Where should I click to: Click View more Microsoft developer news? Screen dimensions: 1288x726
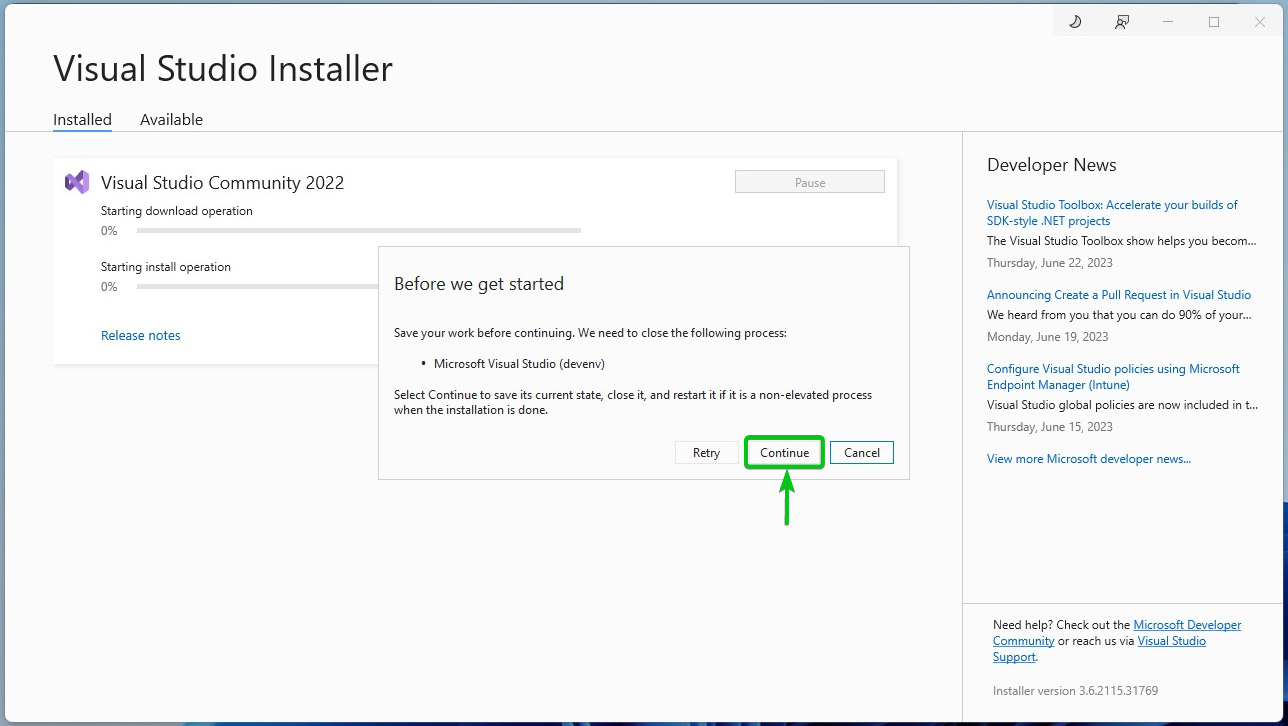point(1089,459)
